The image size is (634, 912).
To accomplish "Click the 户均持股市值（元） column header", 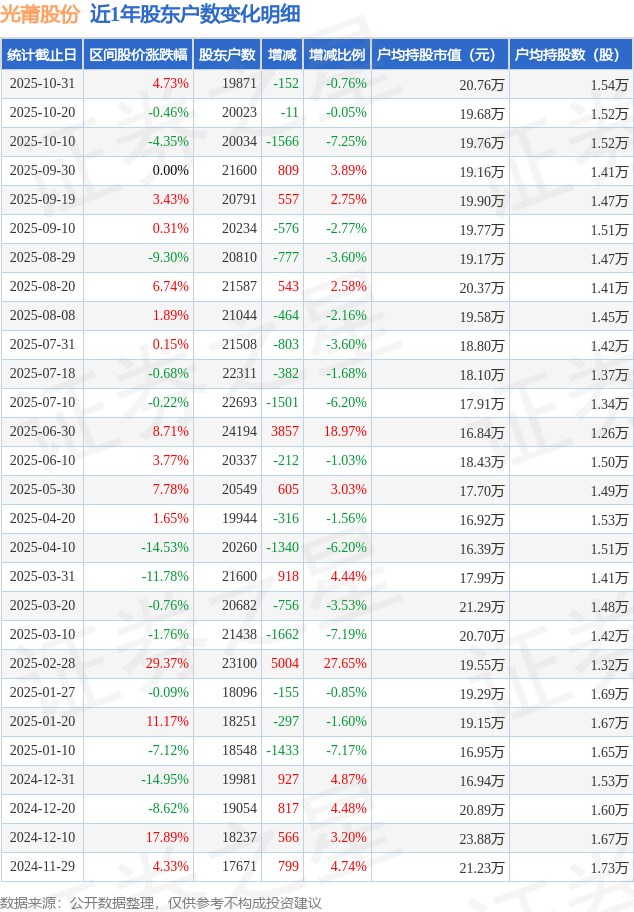I will 439,55.
